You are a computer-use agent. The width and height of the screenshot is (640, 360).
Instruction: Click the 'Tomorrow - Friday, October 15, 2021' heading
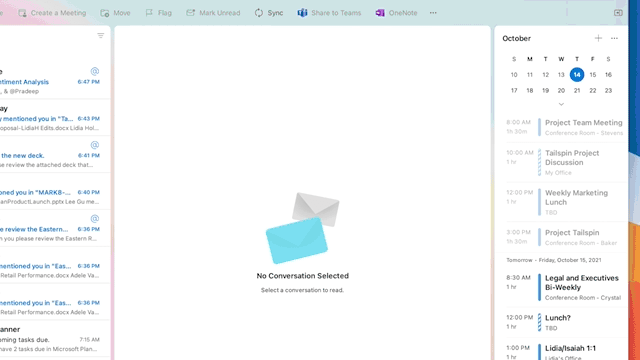tap(554, 260)
